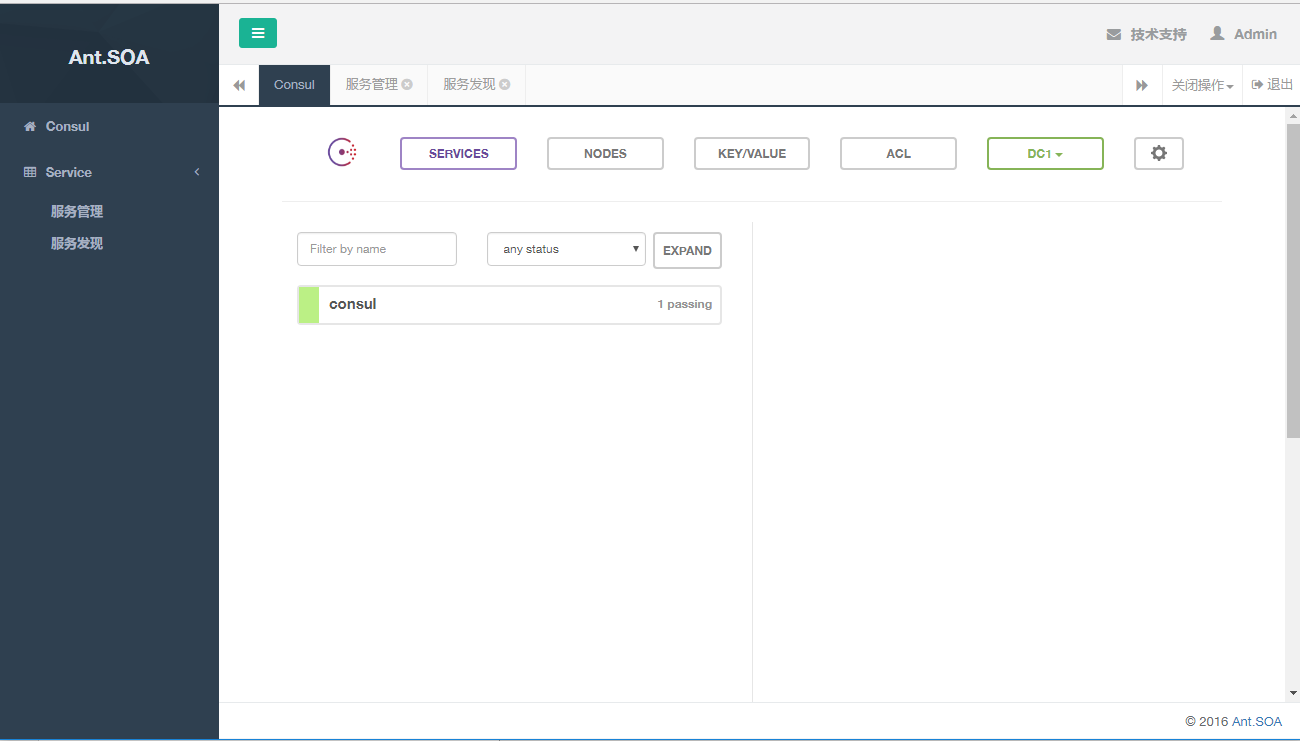Viewport: 1300px width, 741px height.
Task: Click the table icon next to Service
Action: pos(30,172)
